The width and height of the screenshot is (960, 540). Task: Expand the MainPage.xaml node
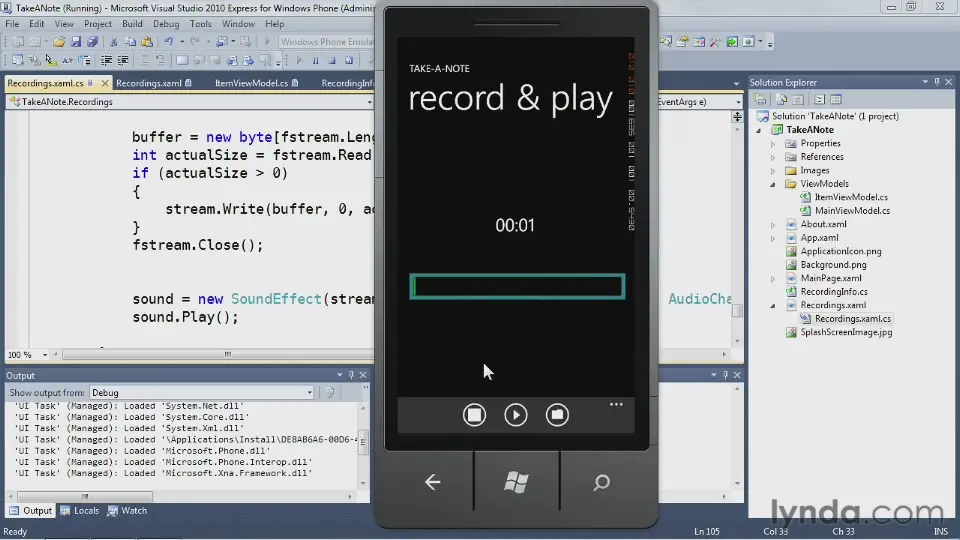tap(773, 279)
